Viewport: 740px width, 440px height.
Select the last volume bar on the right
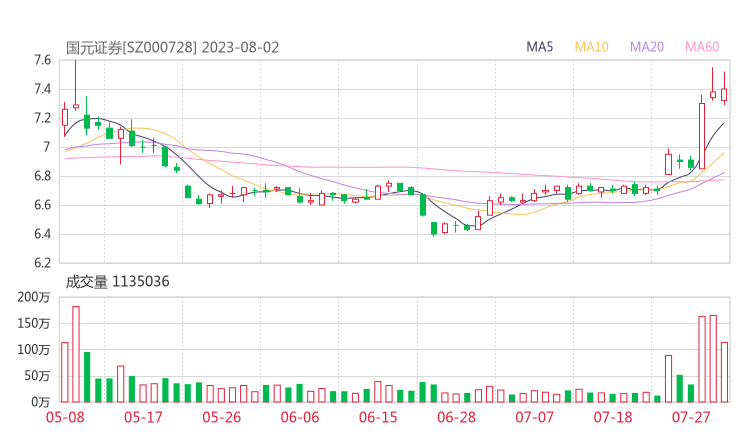click(724, 372)
